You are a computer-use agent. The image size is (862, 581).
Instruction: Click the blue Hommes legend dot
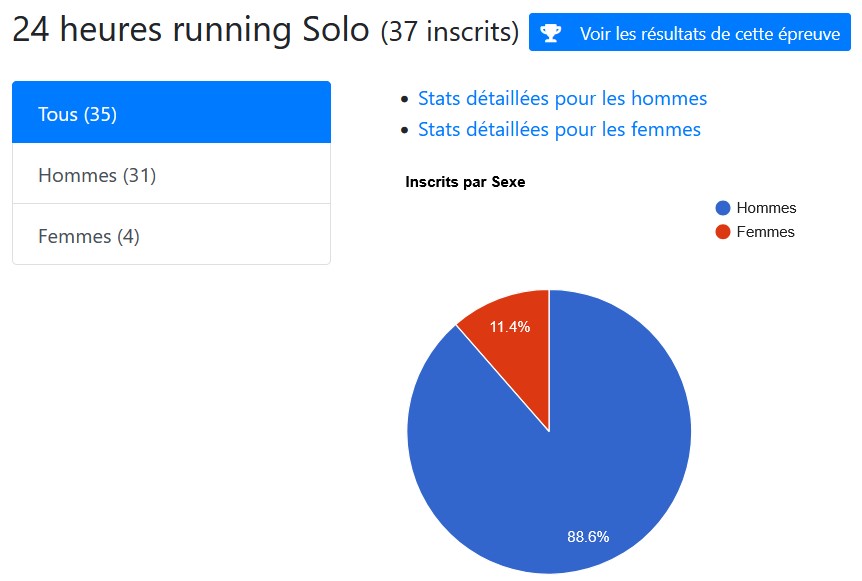pyautogui.click(x=723, y=208)
